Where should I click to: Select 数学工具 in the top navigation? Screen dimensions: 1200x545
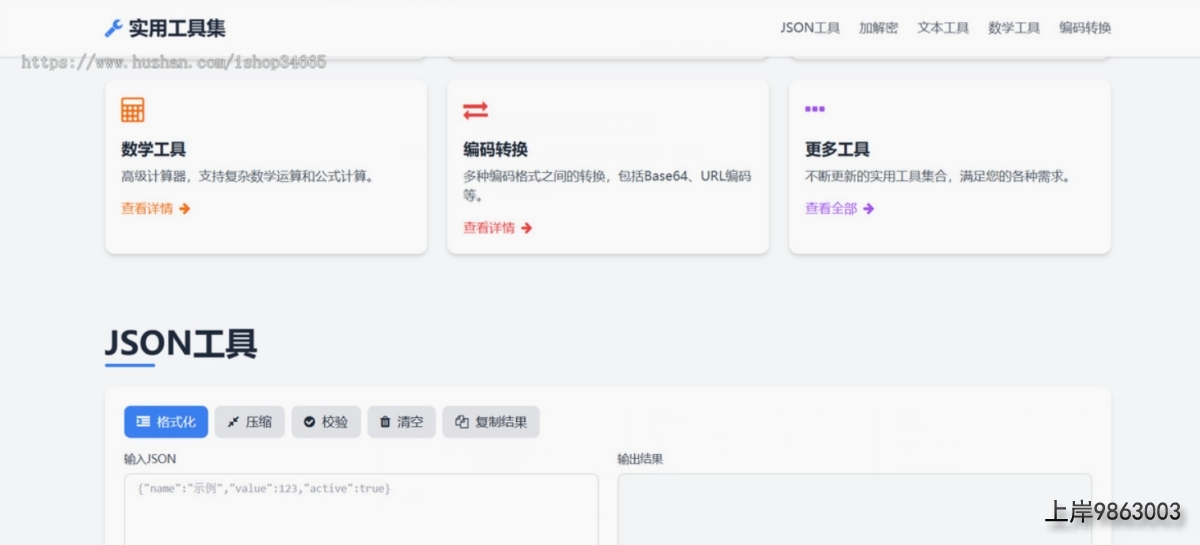pos(1014,28)
